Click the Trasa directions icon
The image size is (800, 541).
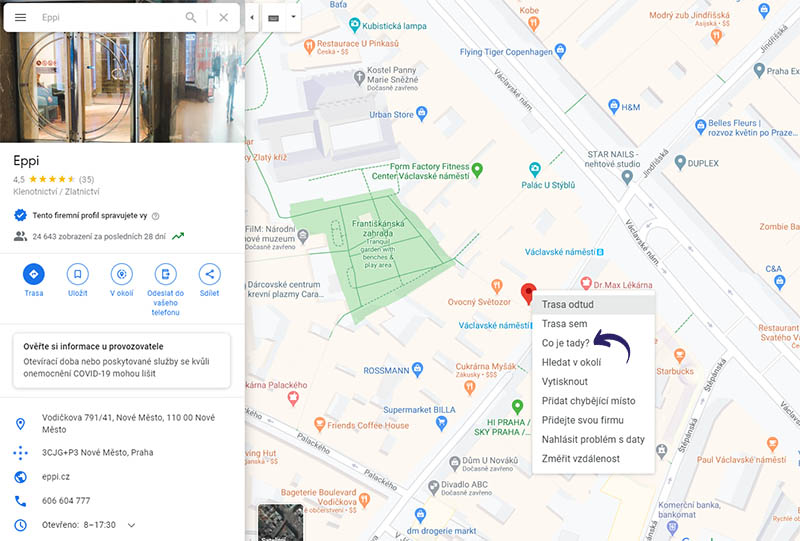click(x=34, y=274)
